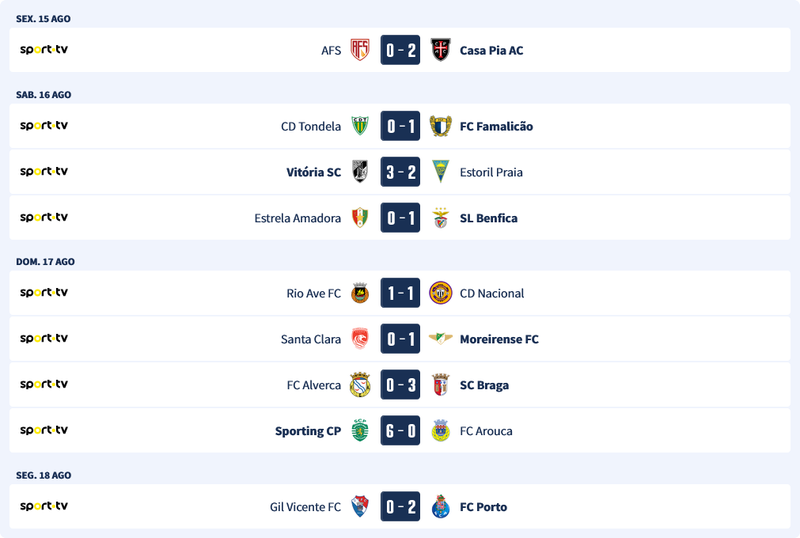Click the Moreirense FC club crest
The image size is (800, 538).
(x=440, y=339)
